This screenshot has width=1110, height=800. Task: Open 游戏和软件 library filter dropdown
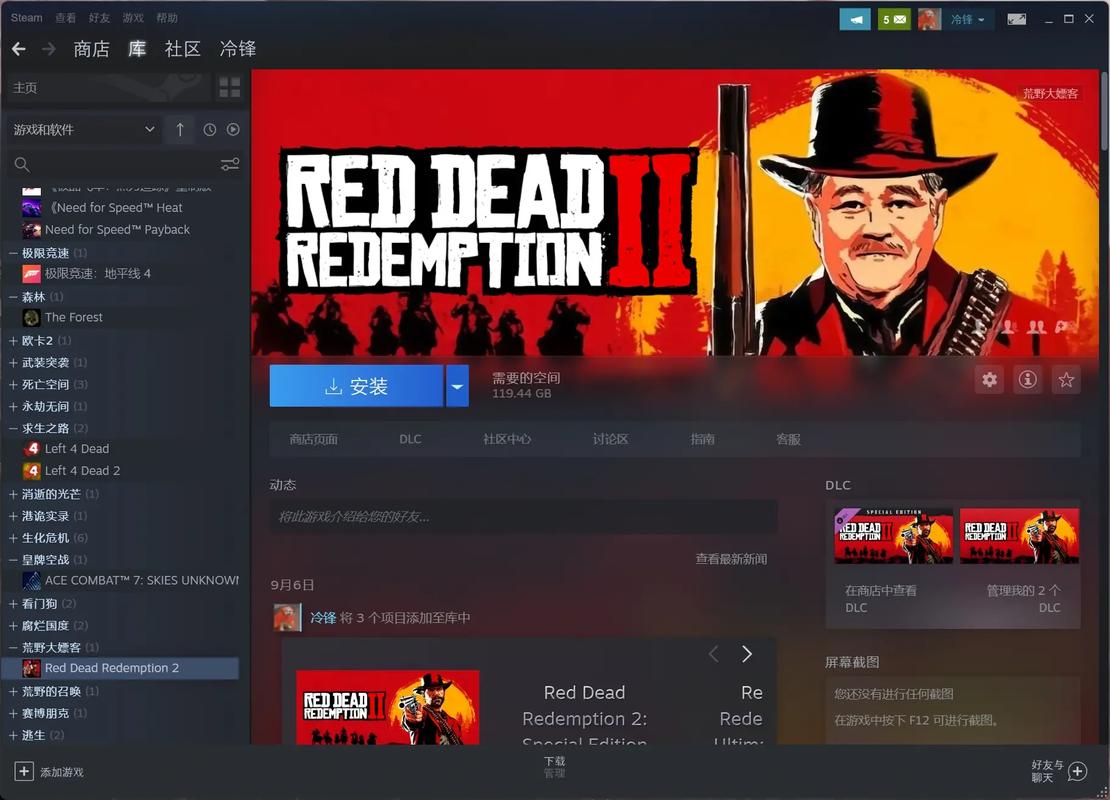point(84,130)
